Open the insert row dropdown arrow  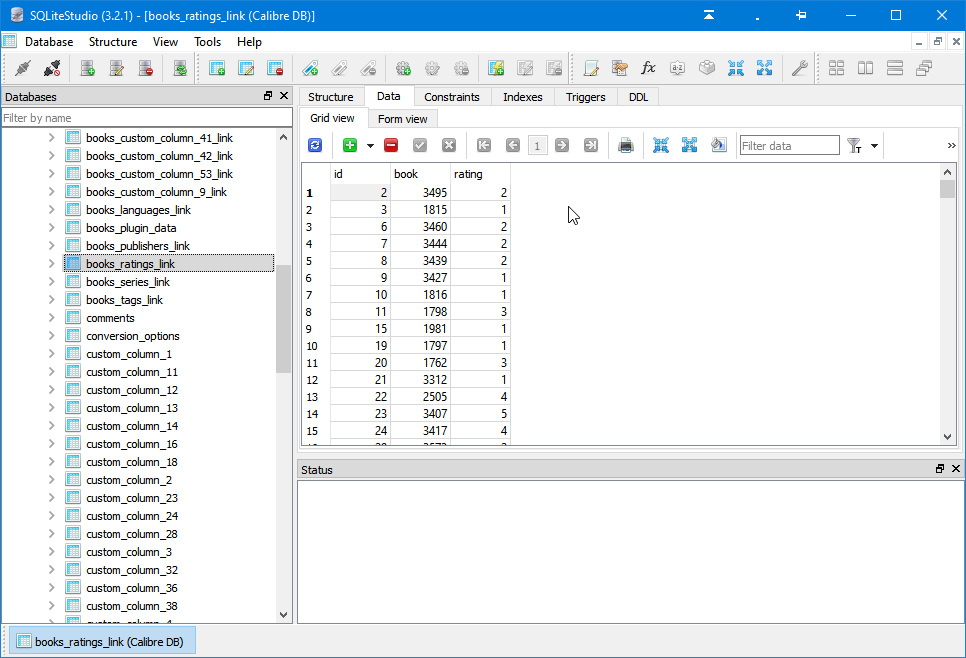370,146
